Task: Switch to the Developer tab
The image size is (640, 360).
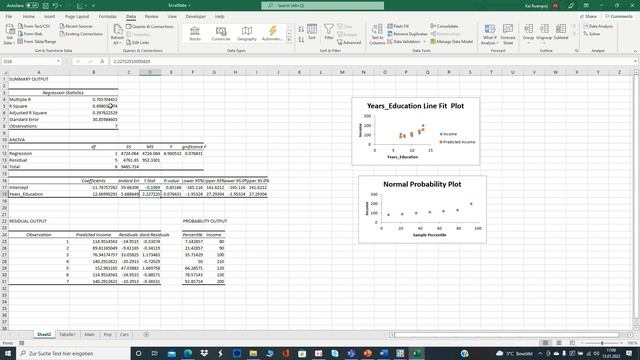Action: [196, 16]
